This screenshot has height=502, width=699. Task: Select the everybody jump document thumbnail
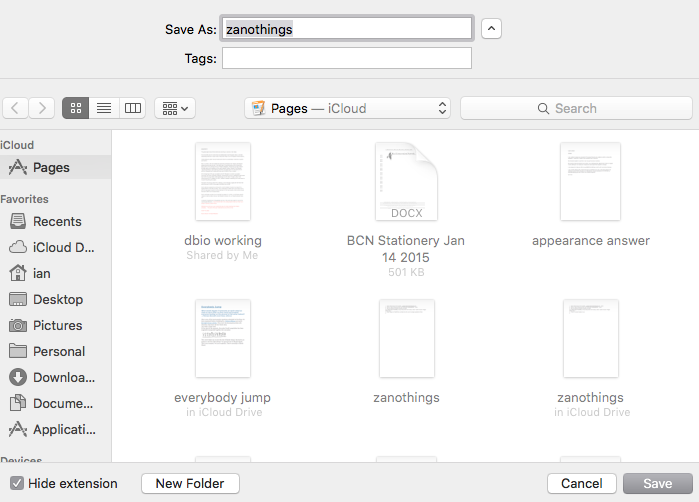[223, 338]
